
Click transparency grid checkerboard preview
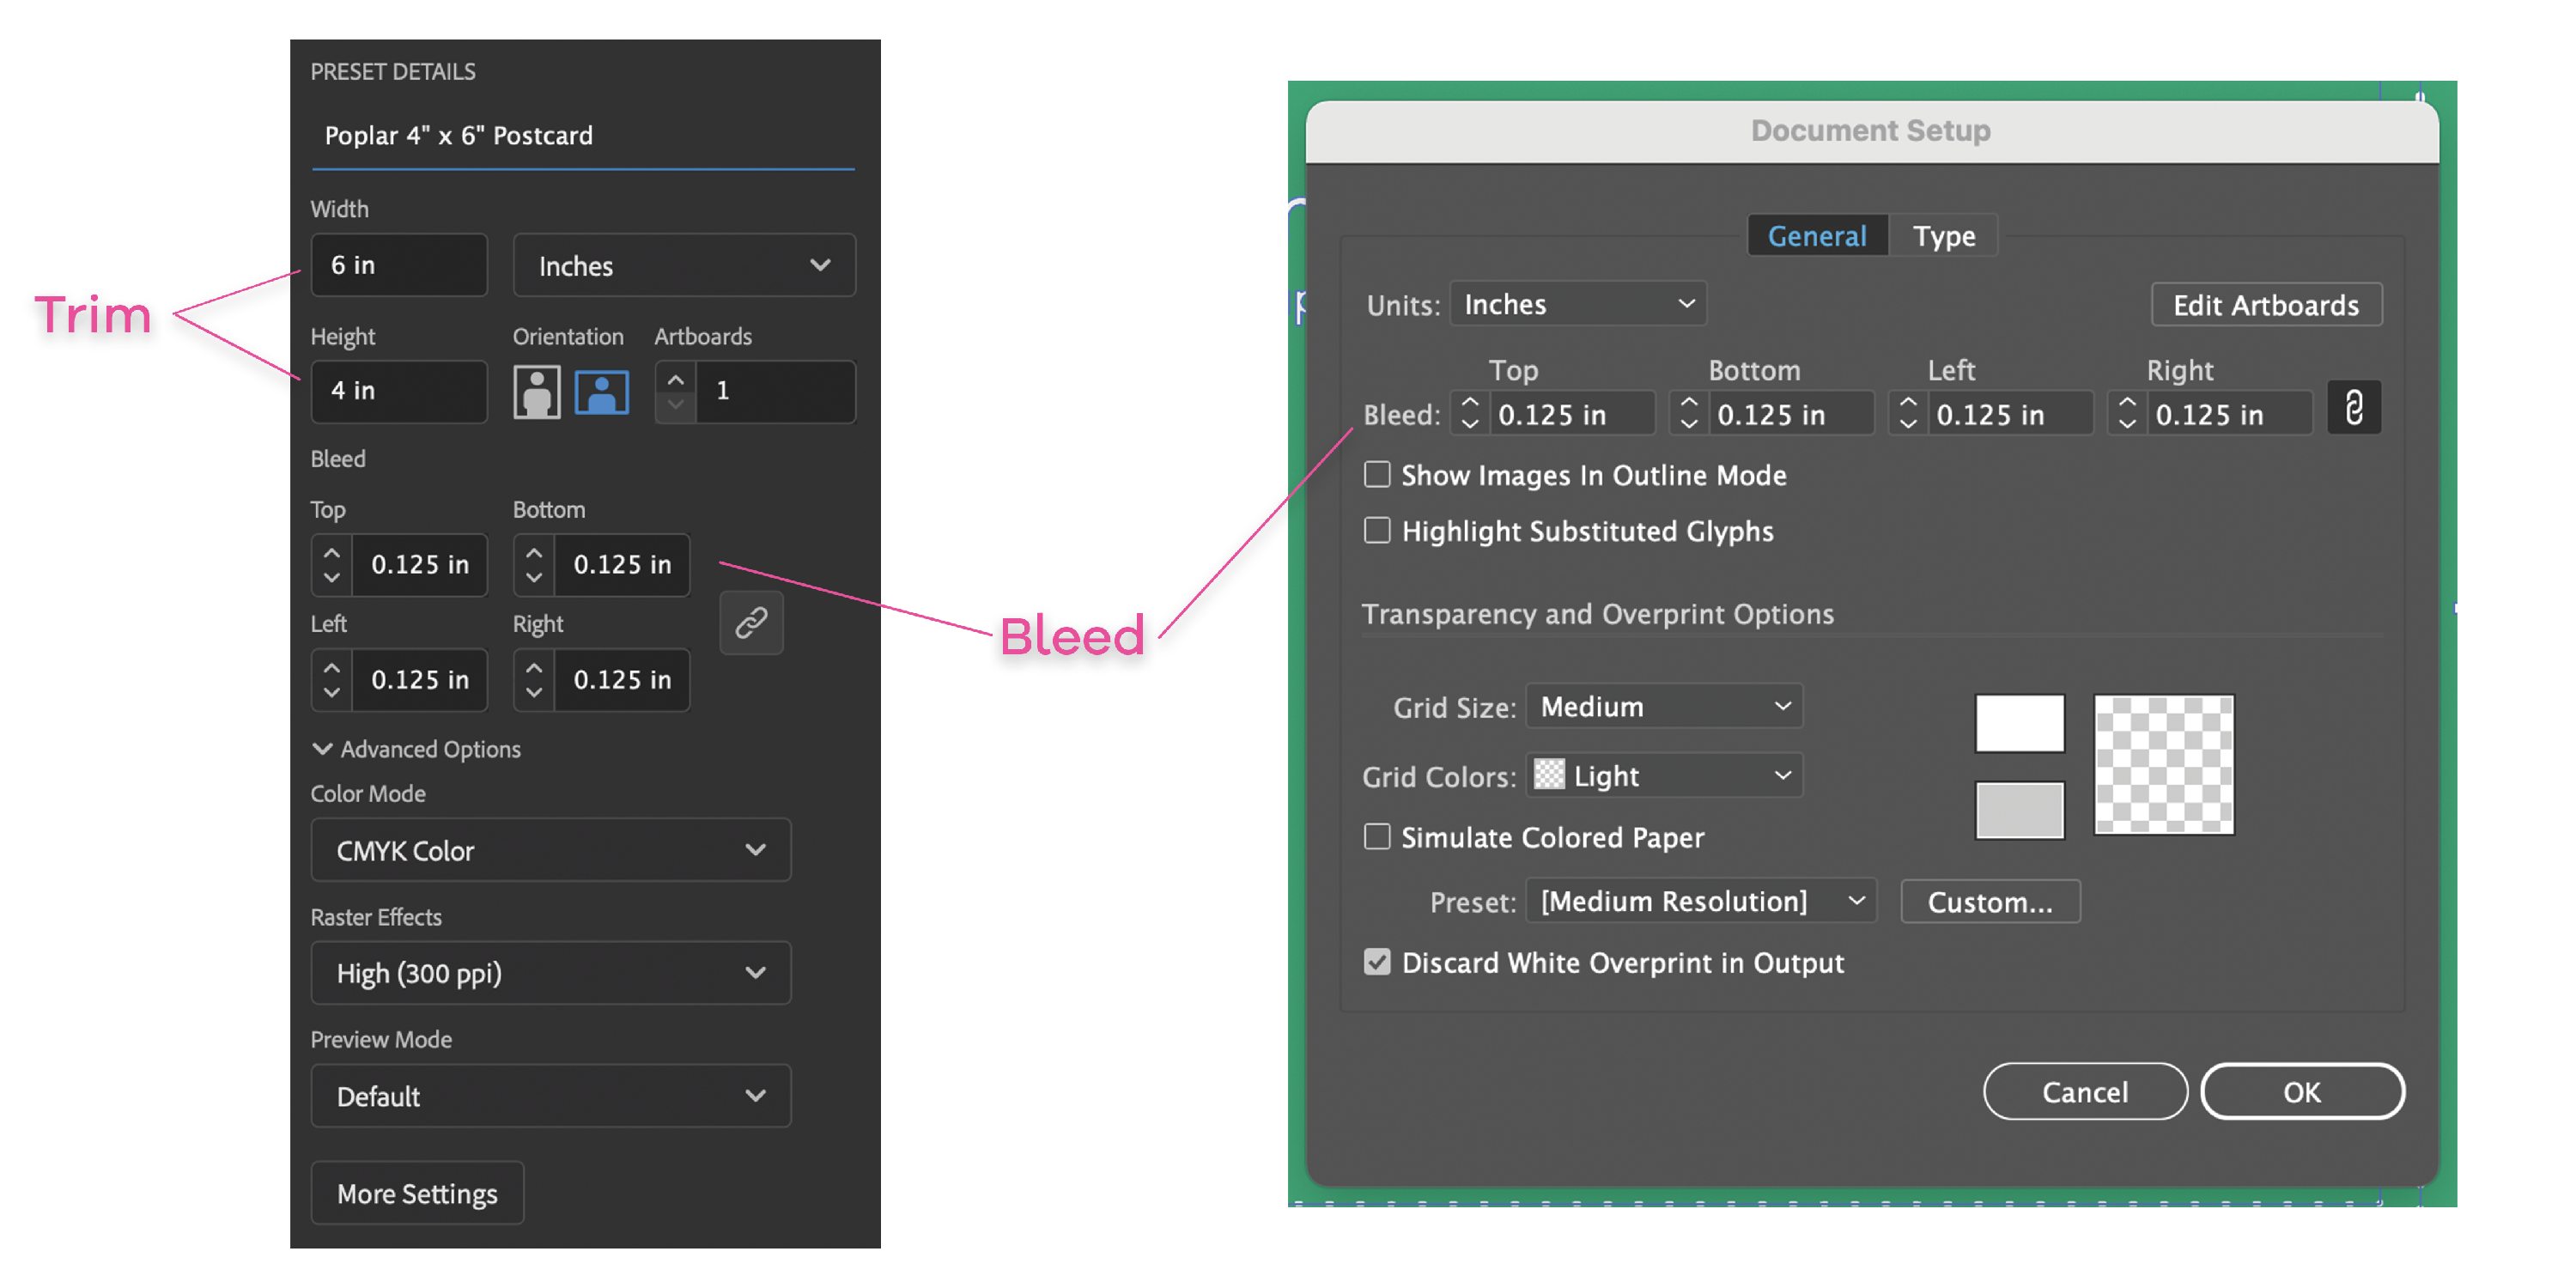[2164, 765]
